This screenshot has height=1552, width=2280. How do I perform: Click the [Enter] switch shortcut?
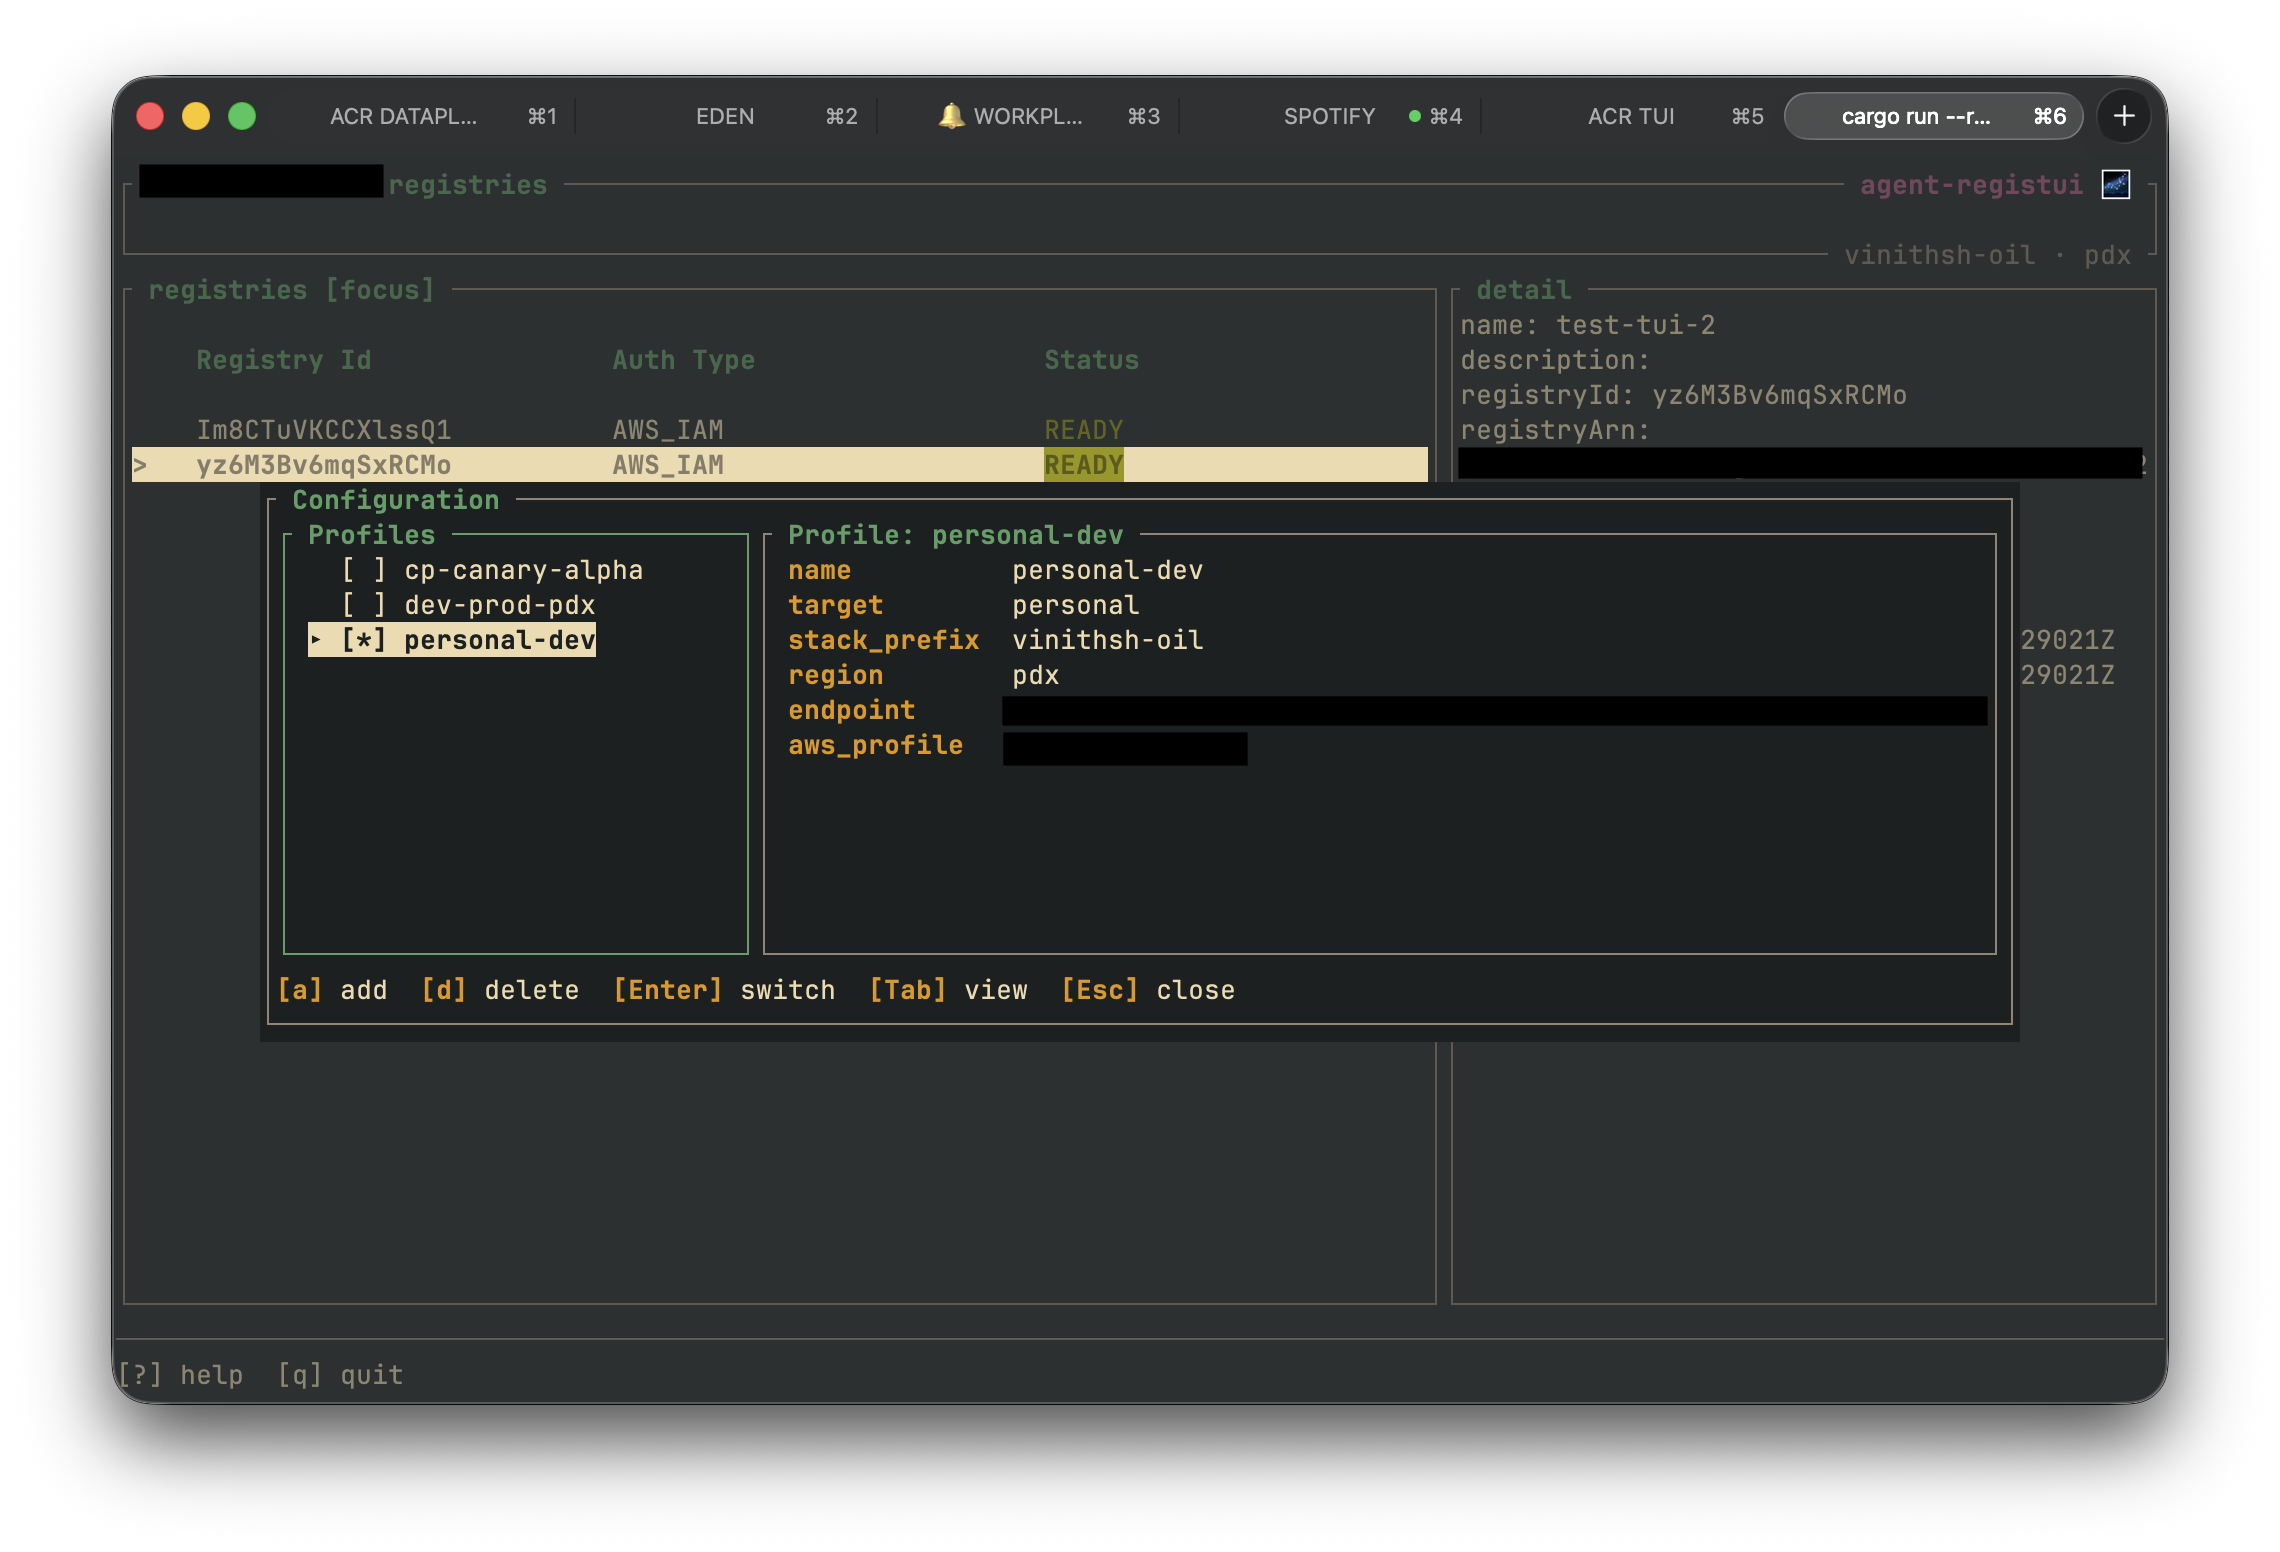pyautogui.click(x=724, y=990)
